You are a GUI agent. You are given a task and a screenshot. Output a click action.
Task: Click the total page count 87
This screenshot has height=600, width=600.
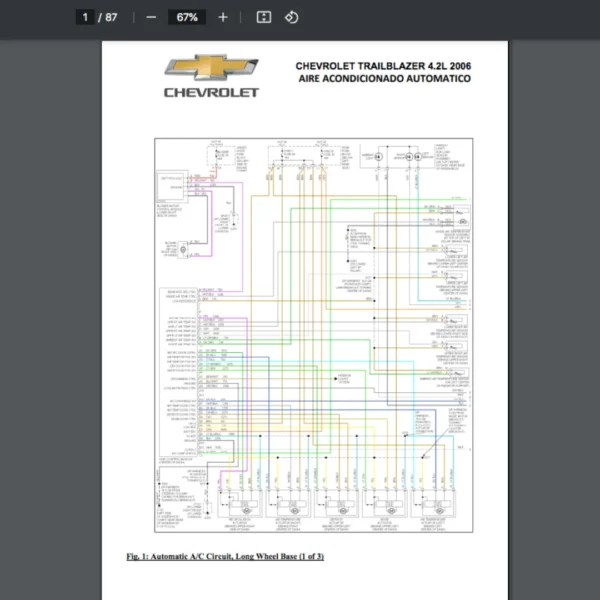[111, 17]
